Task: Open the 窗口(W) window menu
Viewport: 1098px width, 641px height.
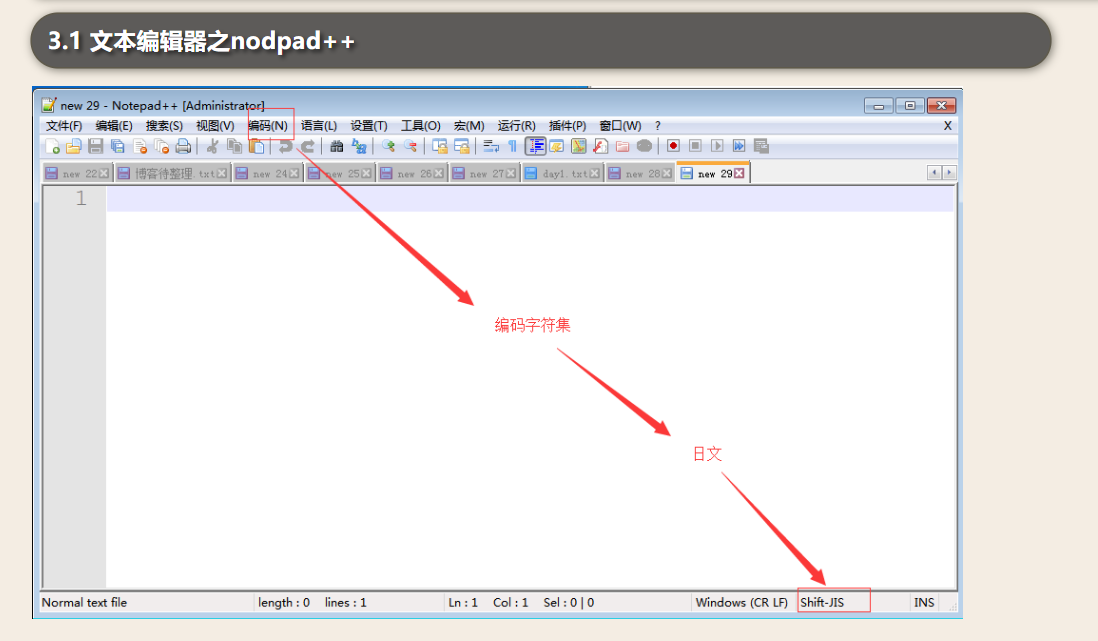Action: [620, 125]
